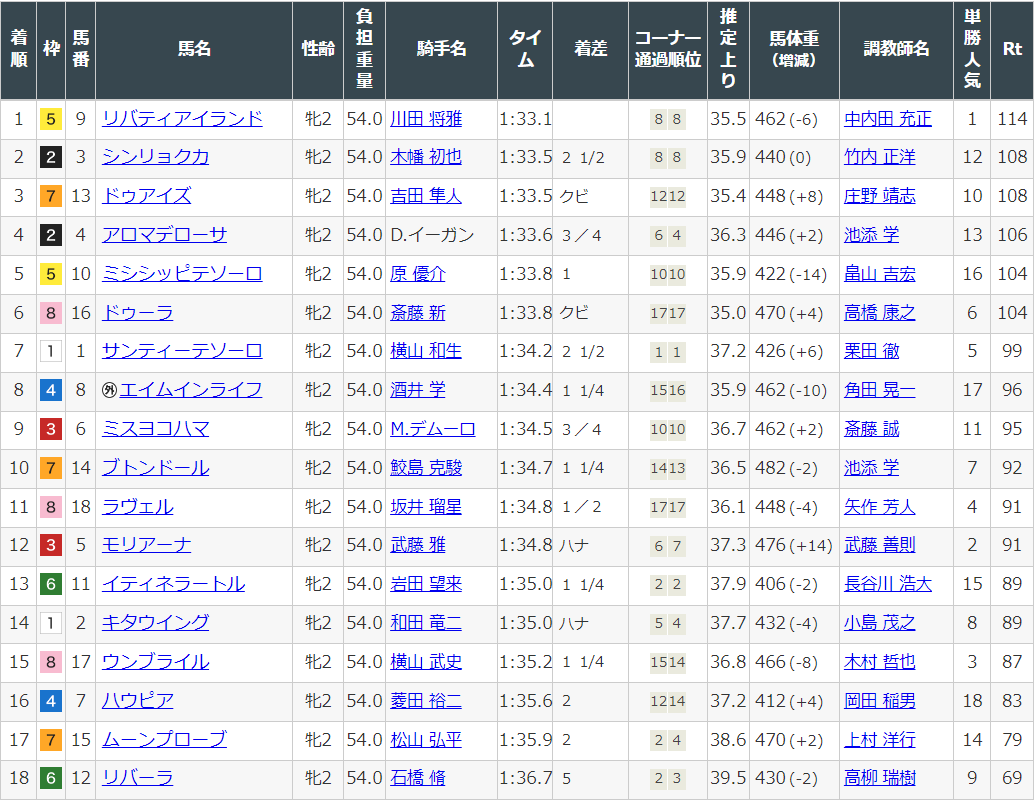
Task: Open horse link ミシシッピテソーロ
Action: pos(182,274)
